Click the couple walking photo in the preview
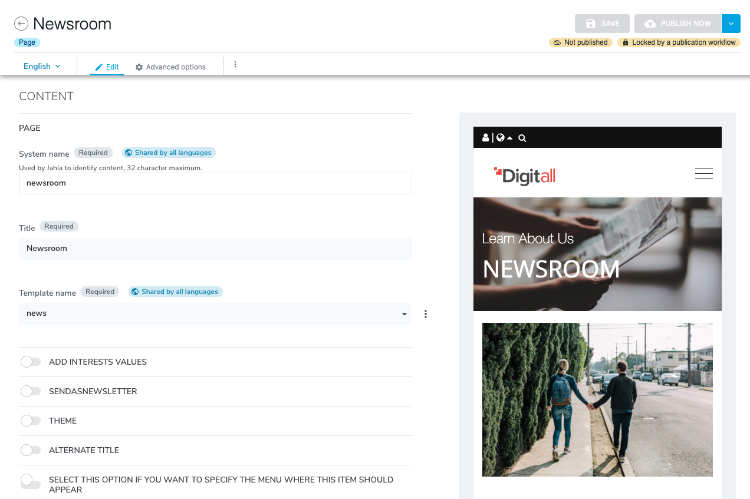The height and width of the screenshot is (499, 750). pos(597,400)
